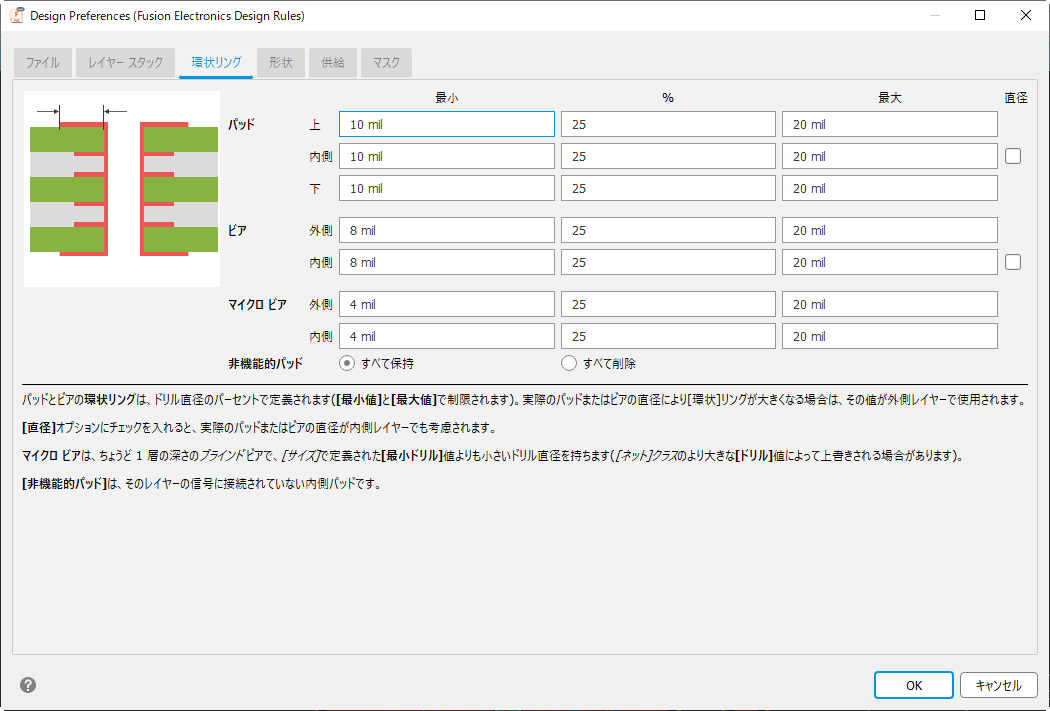Click the マイクロ ビア 外側 percent field
Screen dimensions: 1050x711
(668, 304)
